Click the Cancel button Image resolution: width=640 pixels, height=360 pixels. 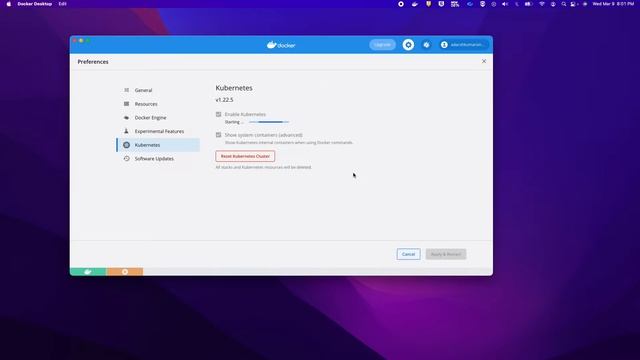(x=409, y=254)
